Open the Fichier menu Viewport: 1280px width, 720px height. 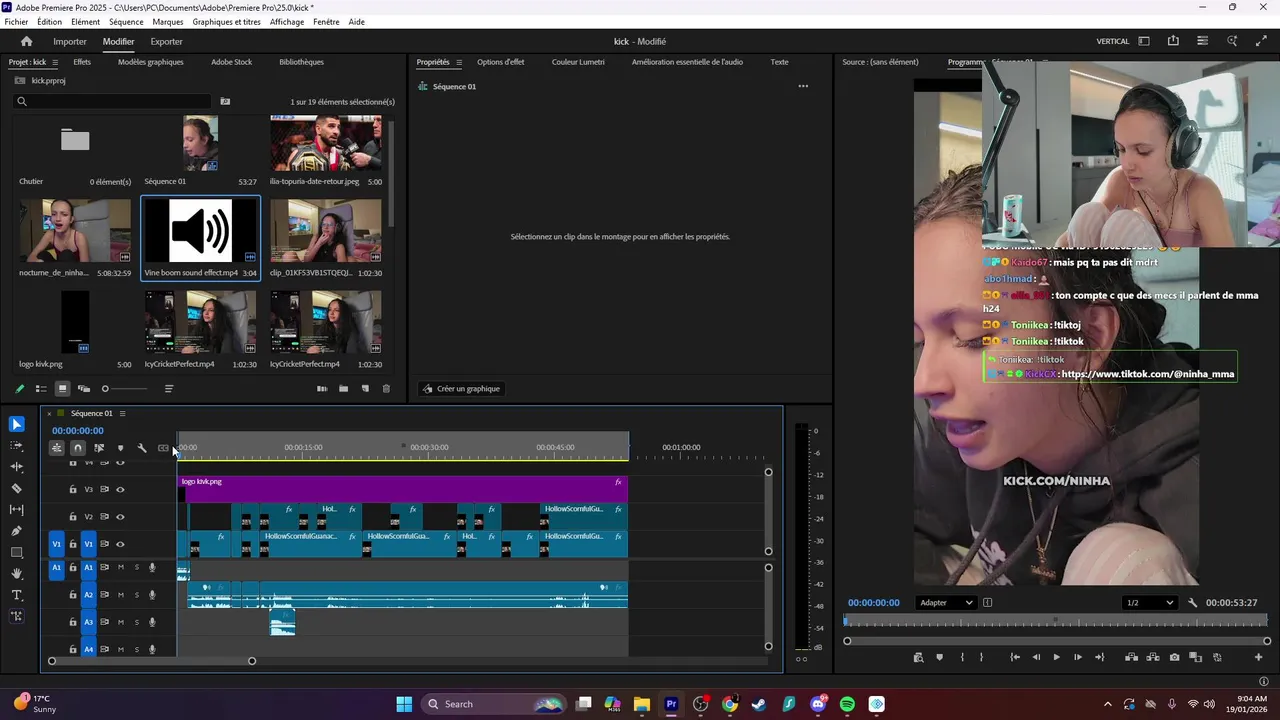[16, 22]
